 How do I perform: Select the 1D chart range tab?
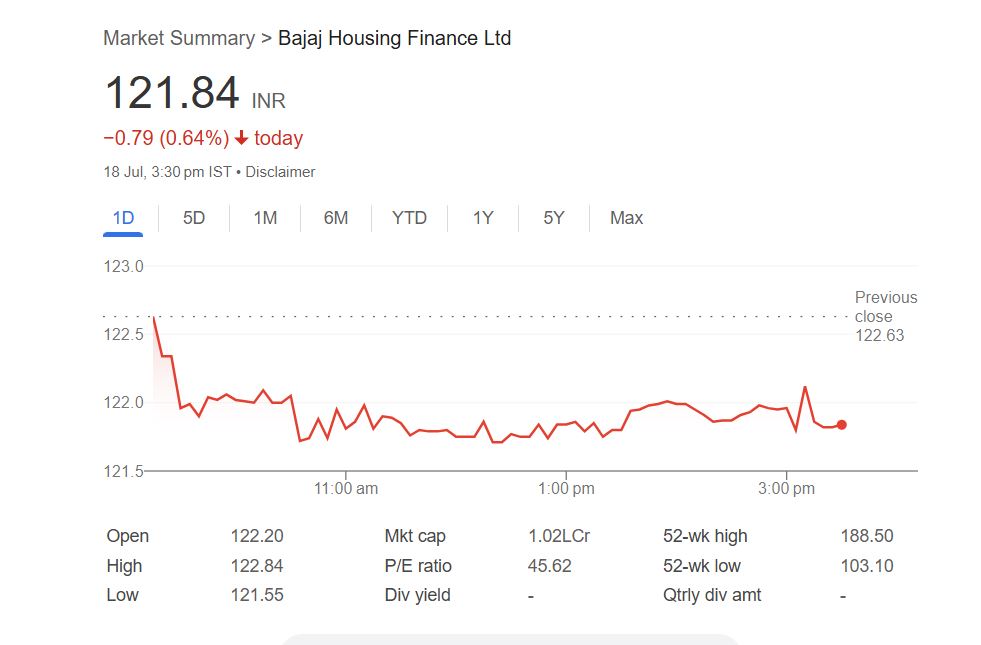123,218
